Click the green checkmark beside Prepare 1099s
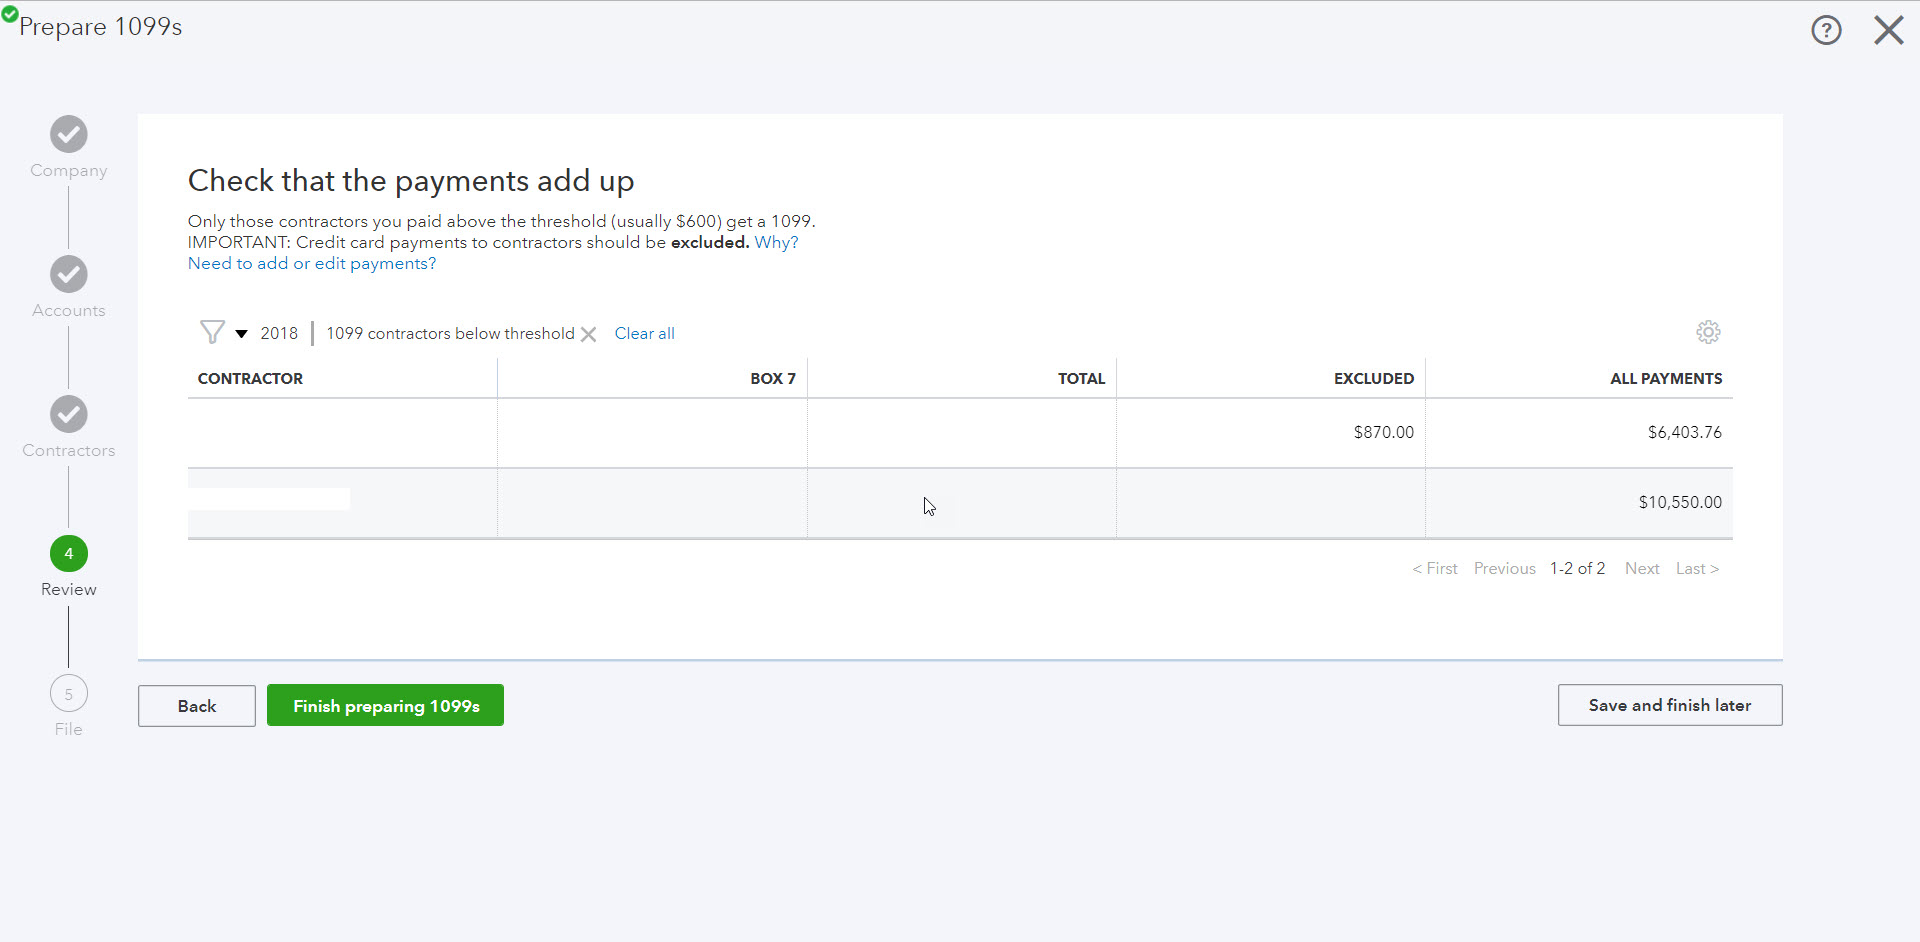 click(x=11, y=16)
